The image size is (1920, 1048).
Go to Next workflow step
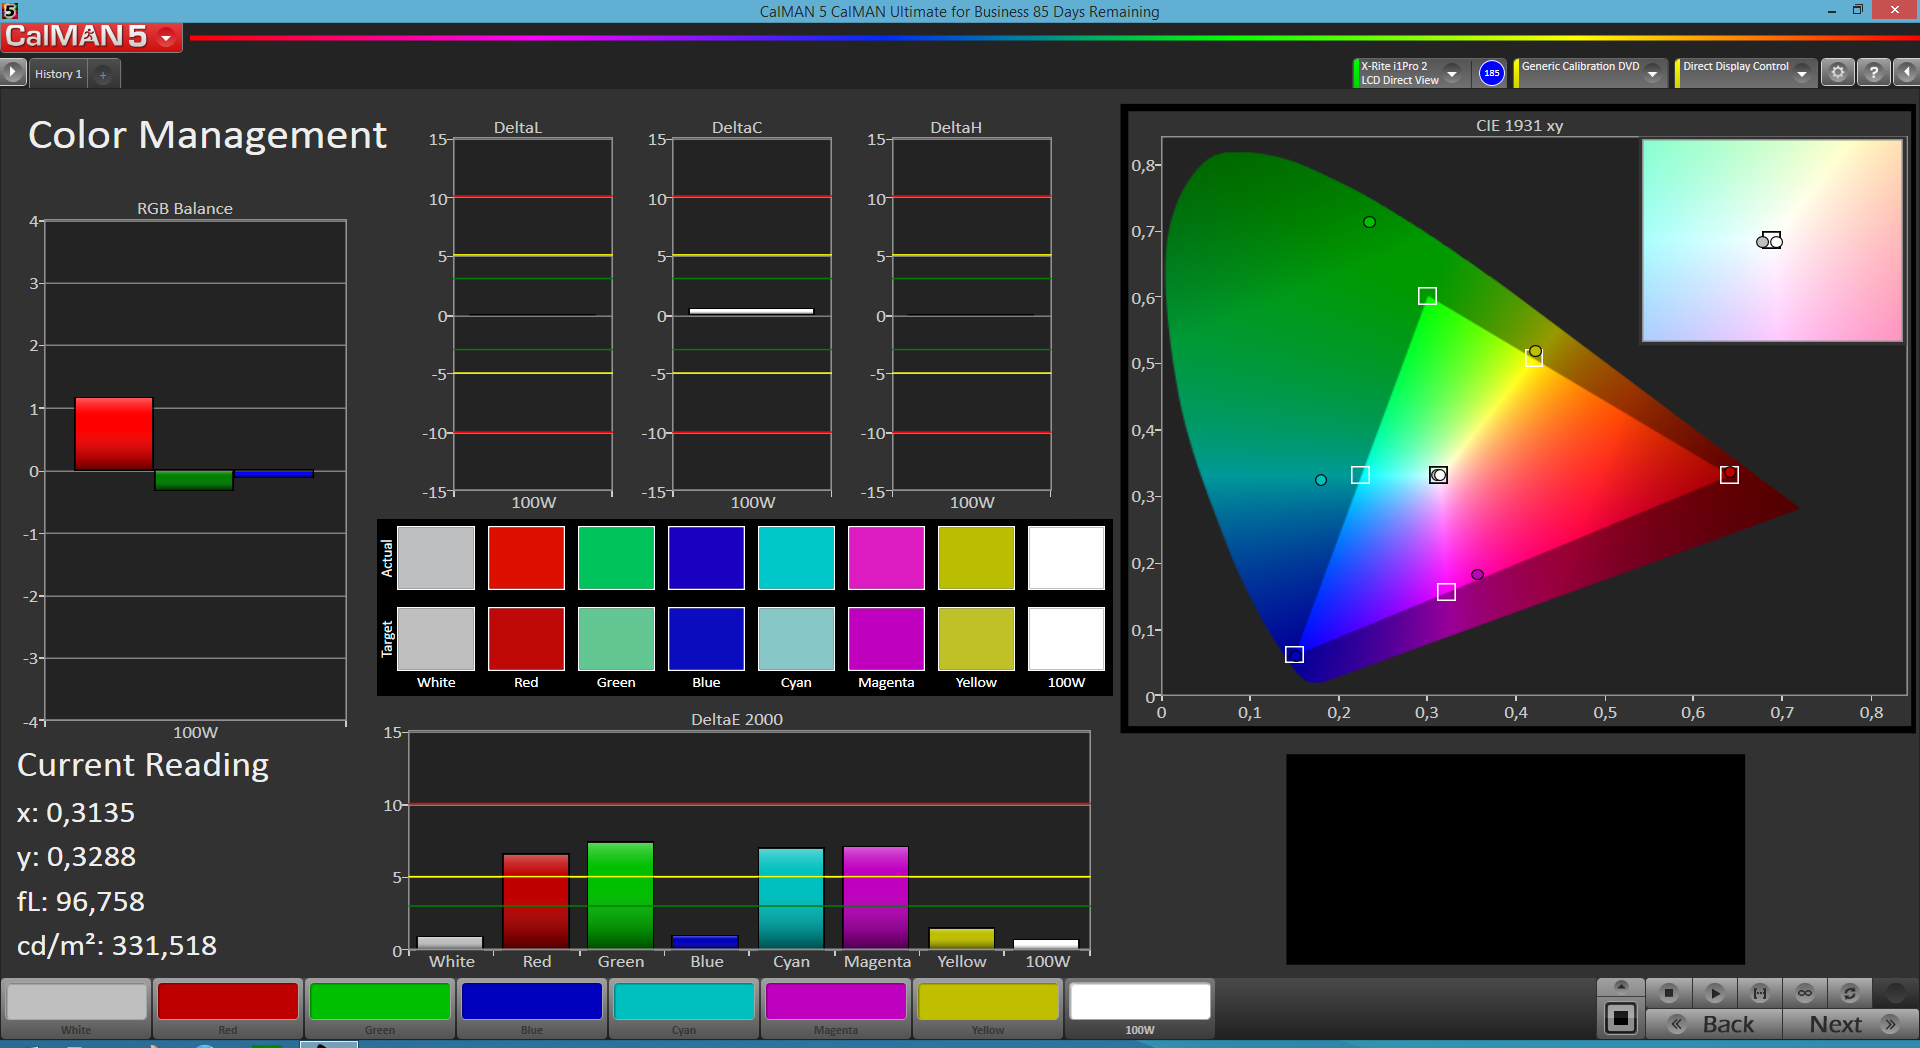[1850, 1024]
